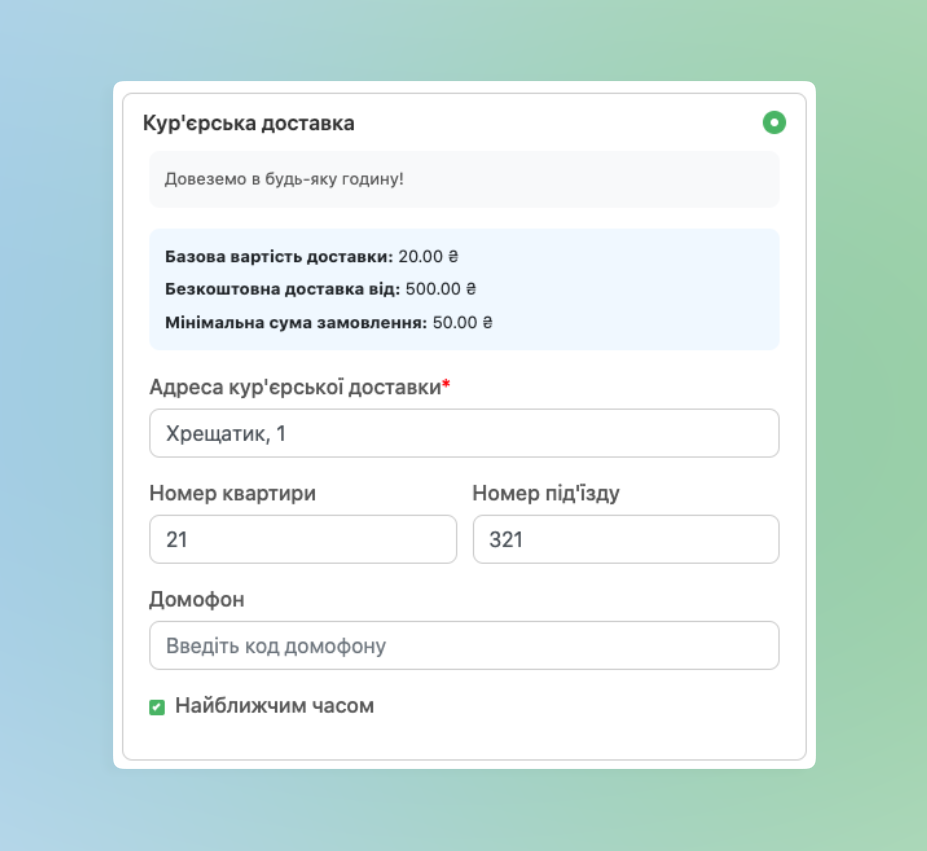927x851 pixels.
Task: Click the Довеземо в будь-яку годину note
Action: click(x=284, y=180)
